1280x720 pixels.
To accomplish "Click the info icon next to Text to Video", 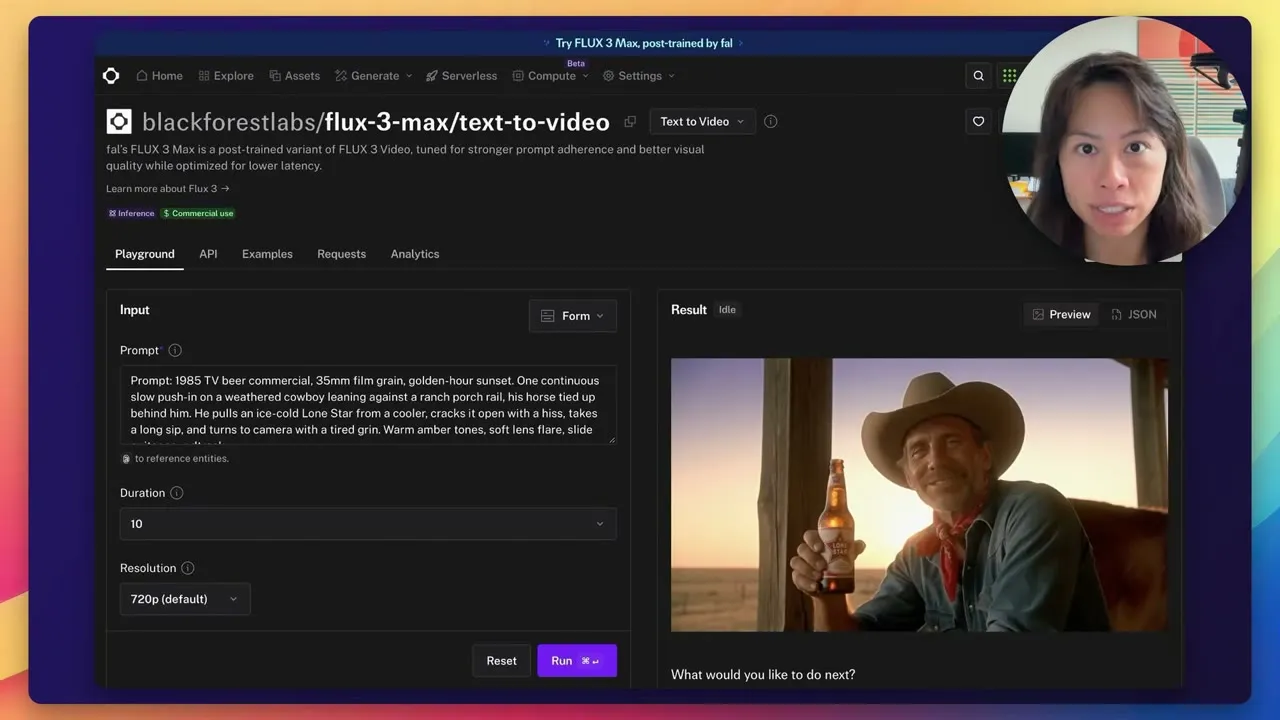I will tap(771, 122).
